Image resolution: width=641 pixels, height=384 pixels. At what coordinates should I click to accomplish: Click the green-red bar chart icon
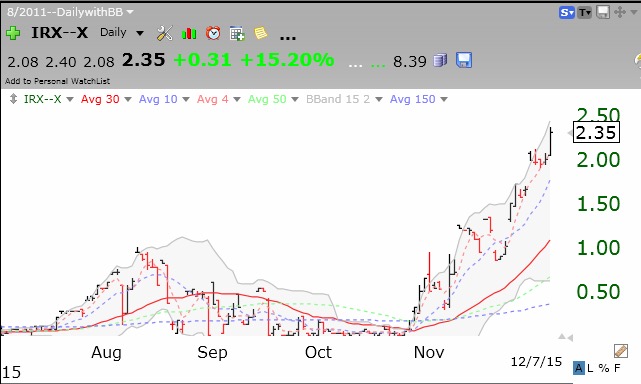click(x=189, y=33)
